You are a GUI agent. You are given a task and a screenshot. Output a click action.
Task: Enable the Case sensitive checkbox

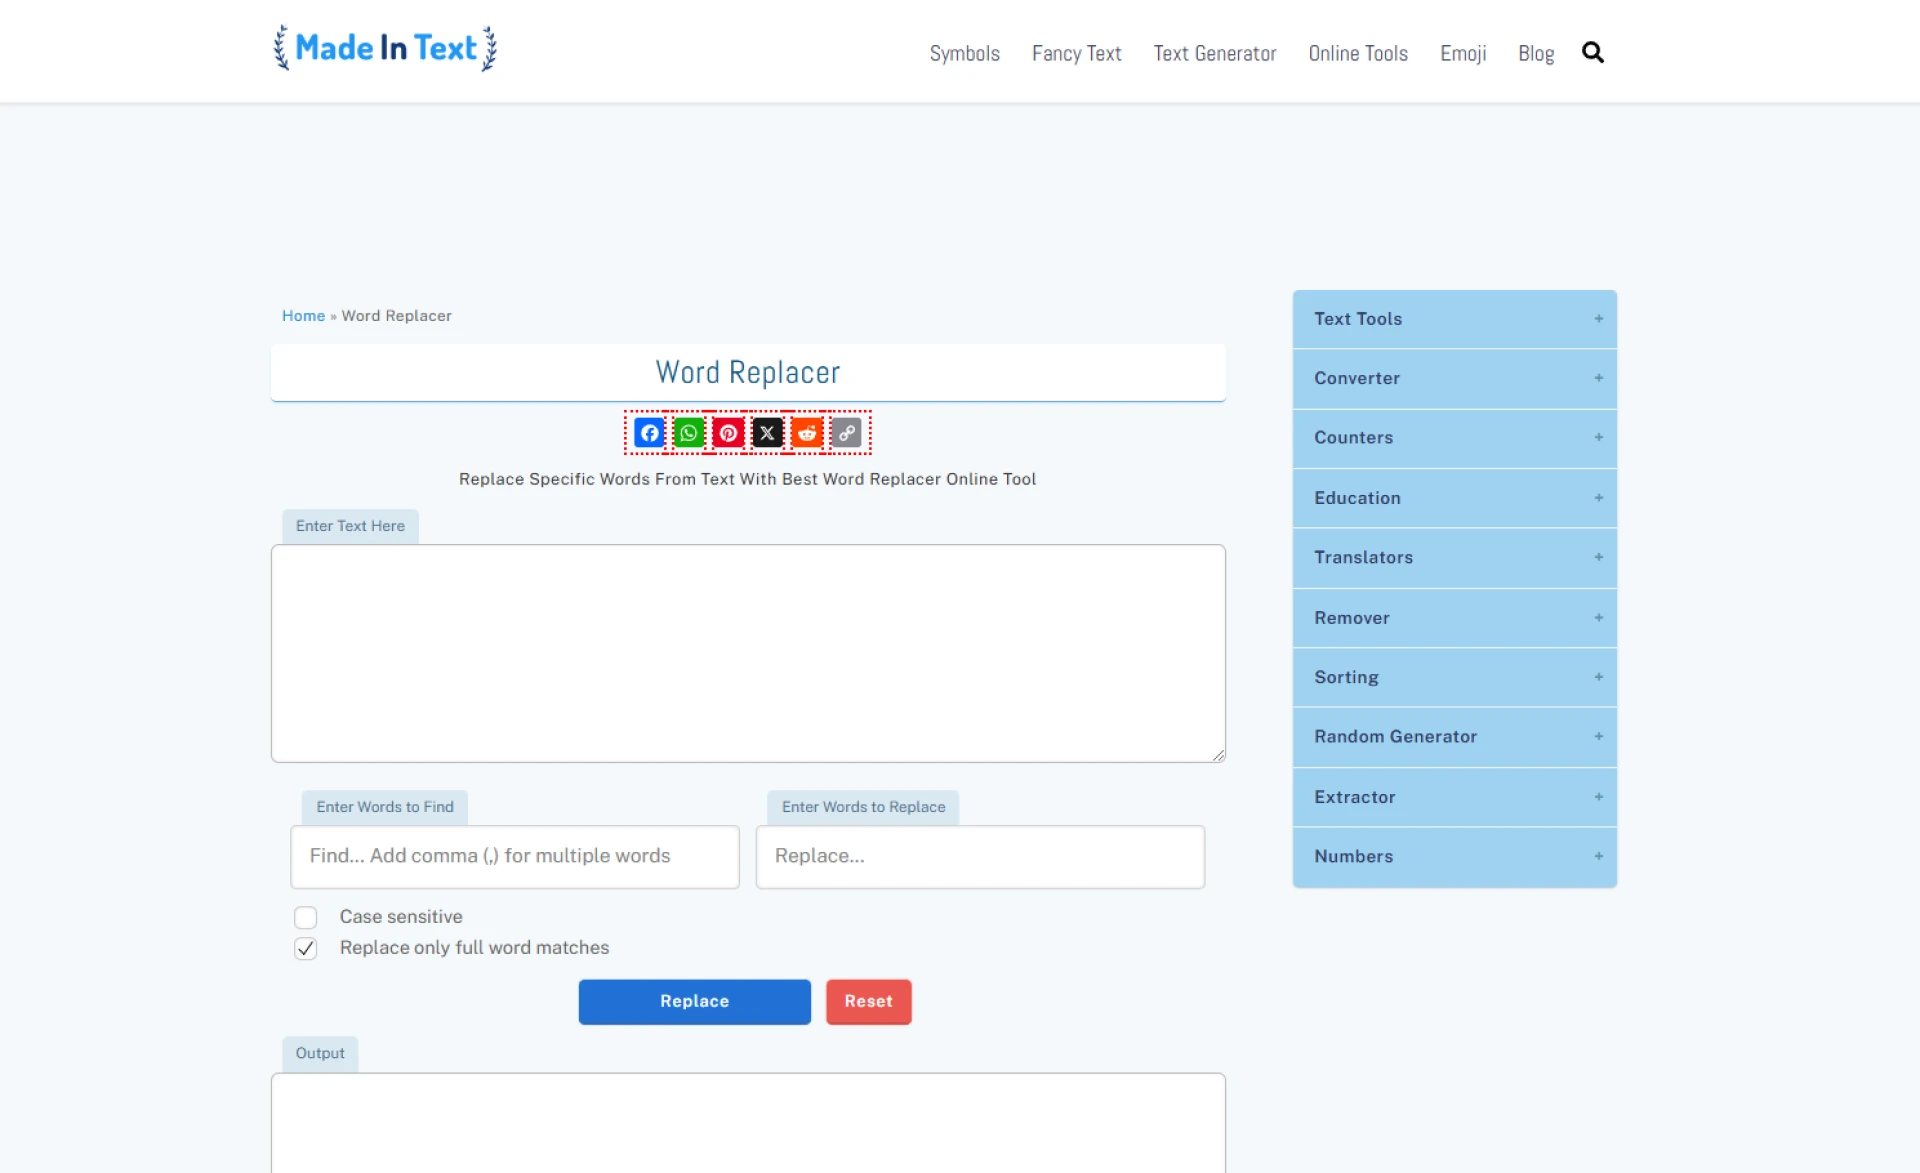click(x=306, y=917)
